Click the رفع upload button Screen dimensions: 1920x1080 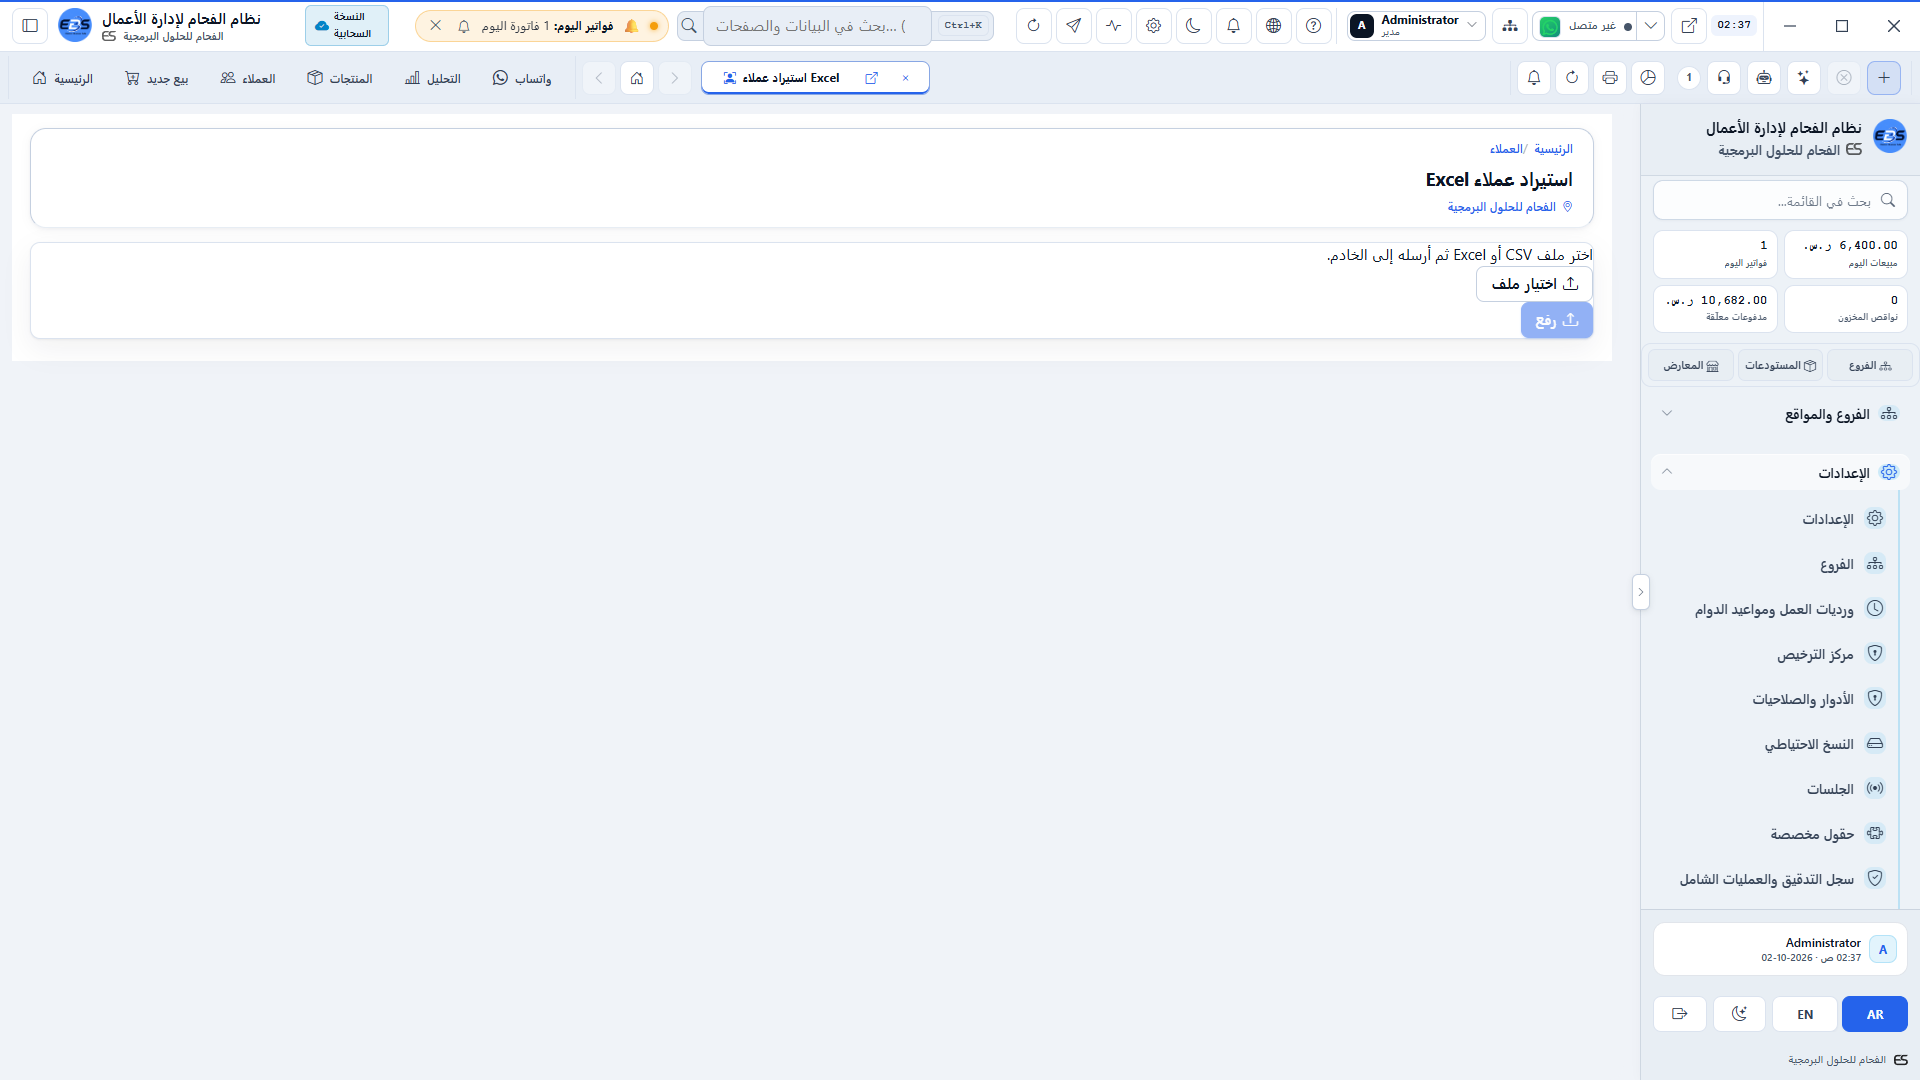1557,320
